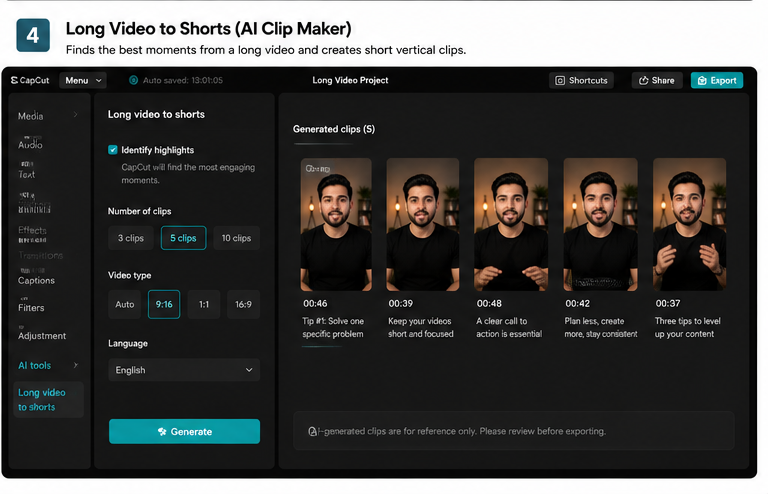Click the 00:46 duration label

point(315,303)
